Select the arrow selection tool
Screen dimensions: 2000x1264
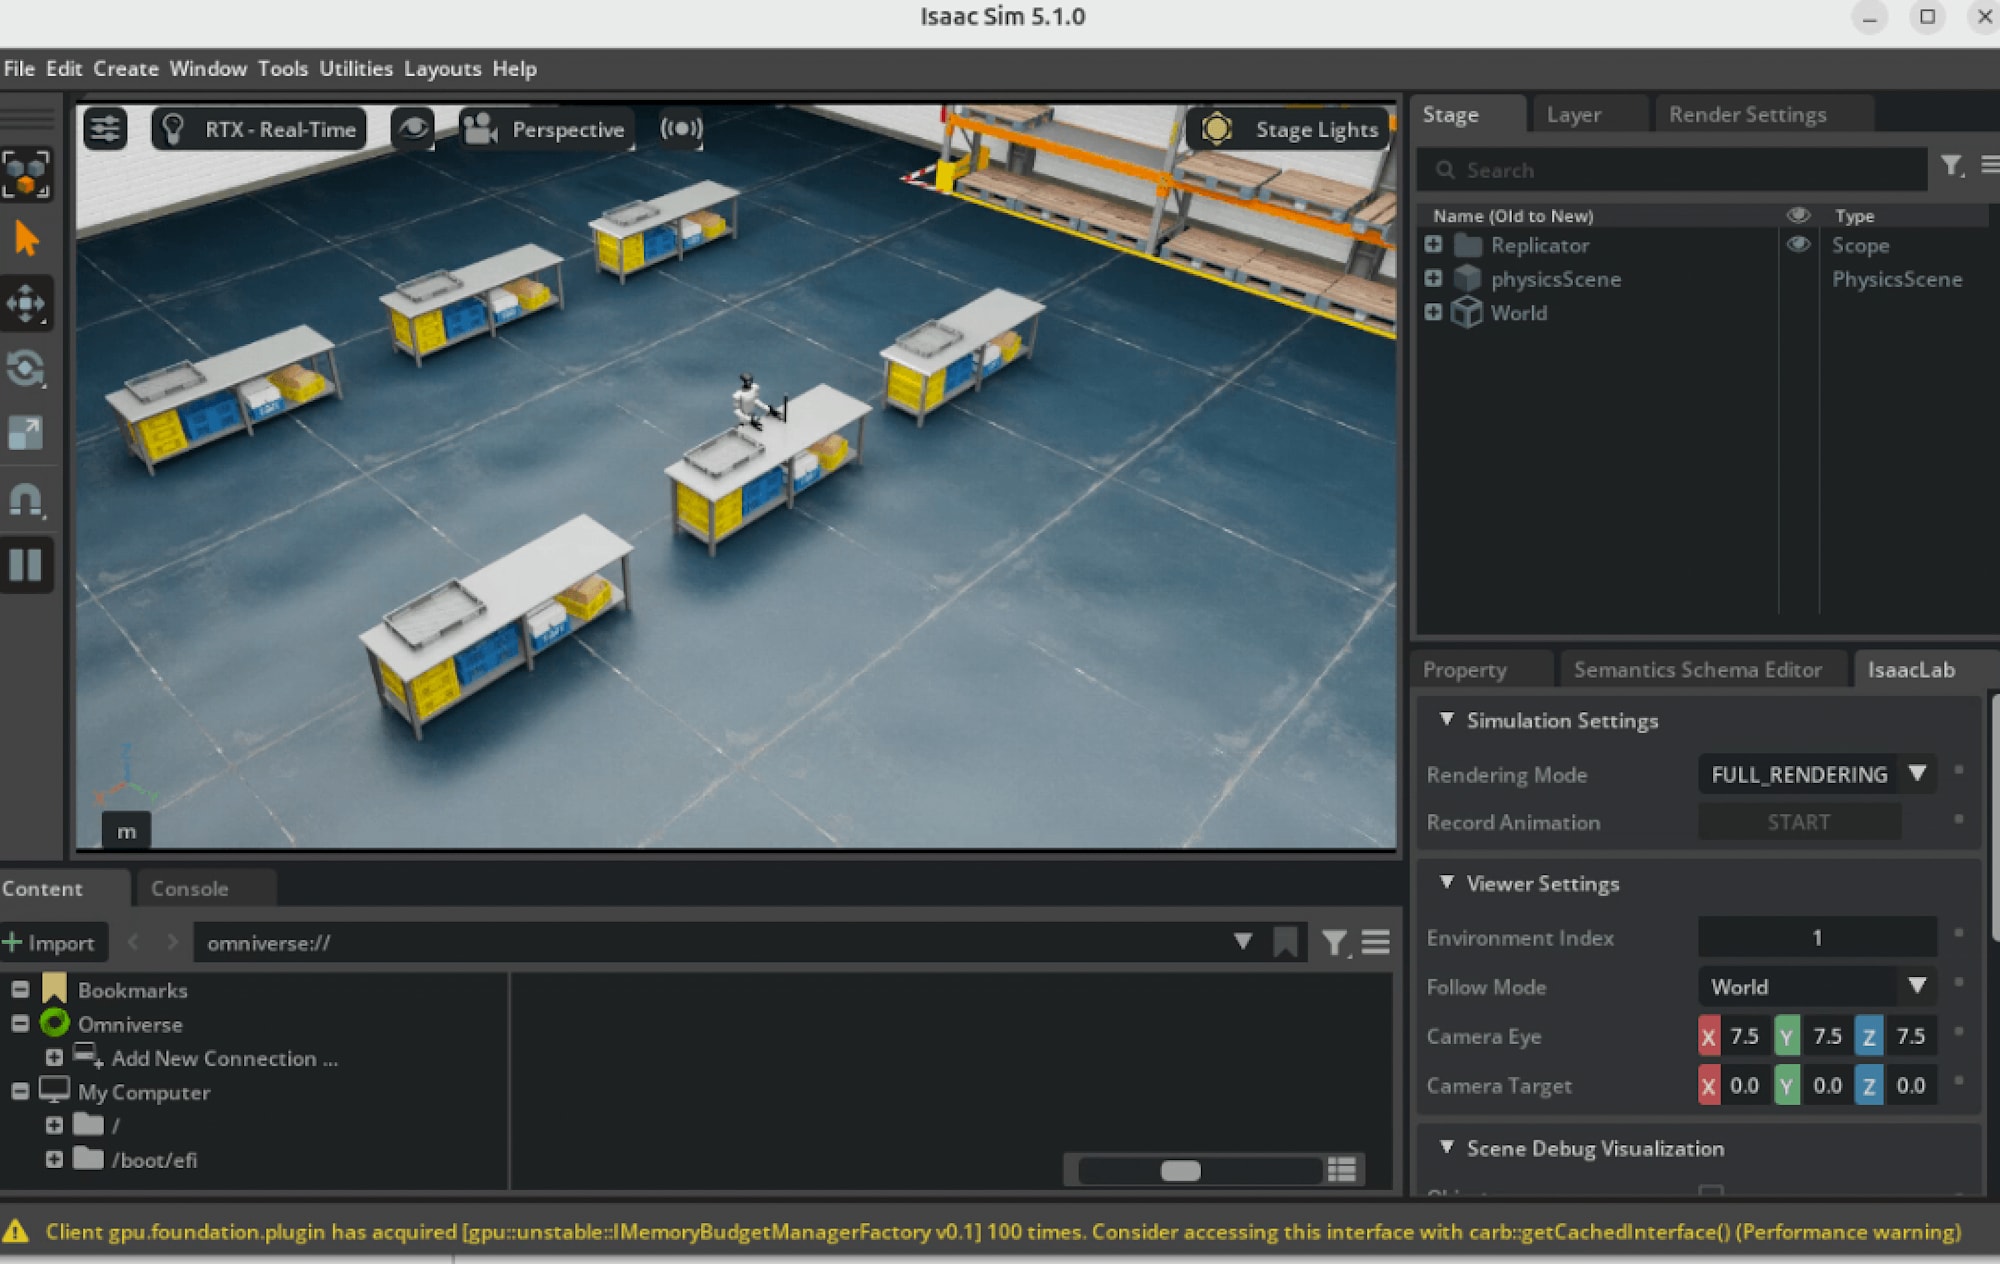[x=27, y=239]
